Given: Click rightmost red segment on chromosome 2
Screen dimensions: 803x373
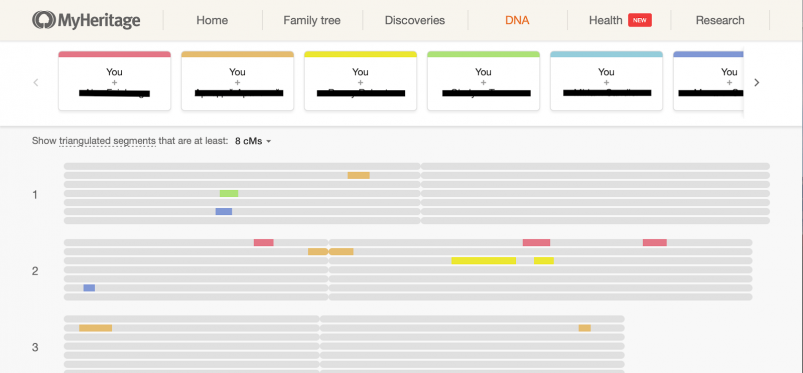Looking at the screenshot, I should [x=655, y=242].
